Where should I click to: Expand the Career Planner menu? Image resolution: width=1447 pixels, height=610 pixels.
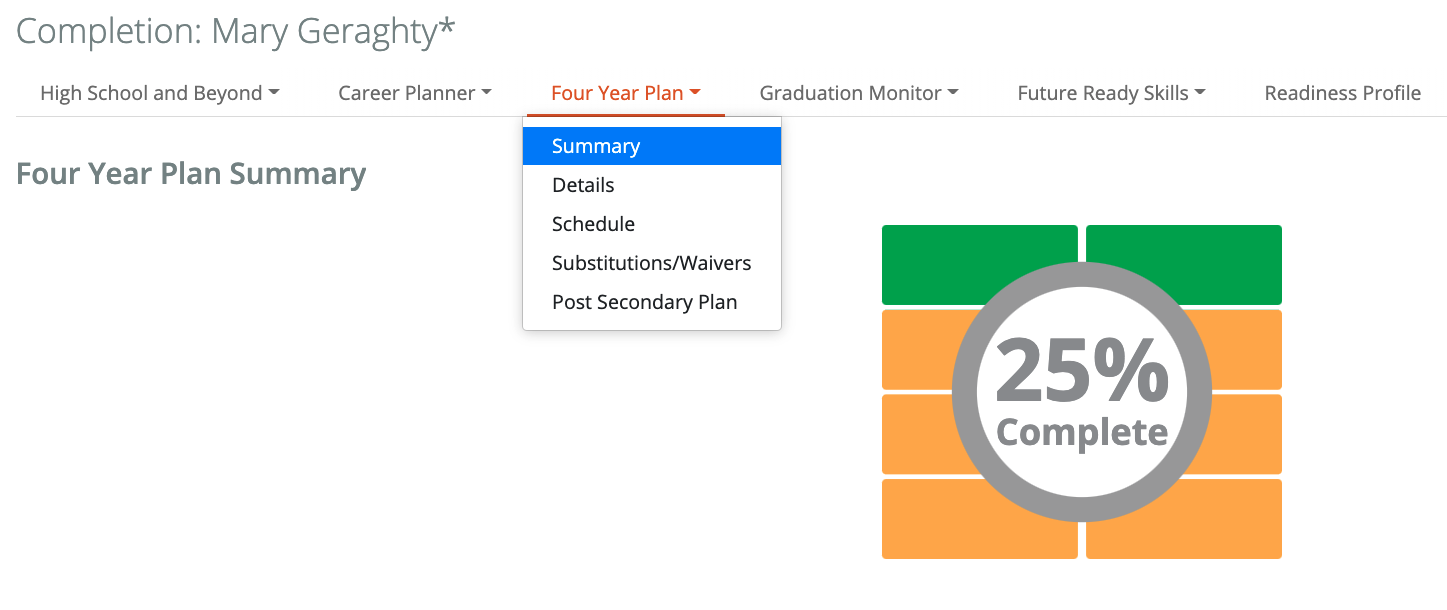[x=415, y=93]
